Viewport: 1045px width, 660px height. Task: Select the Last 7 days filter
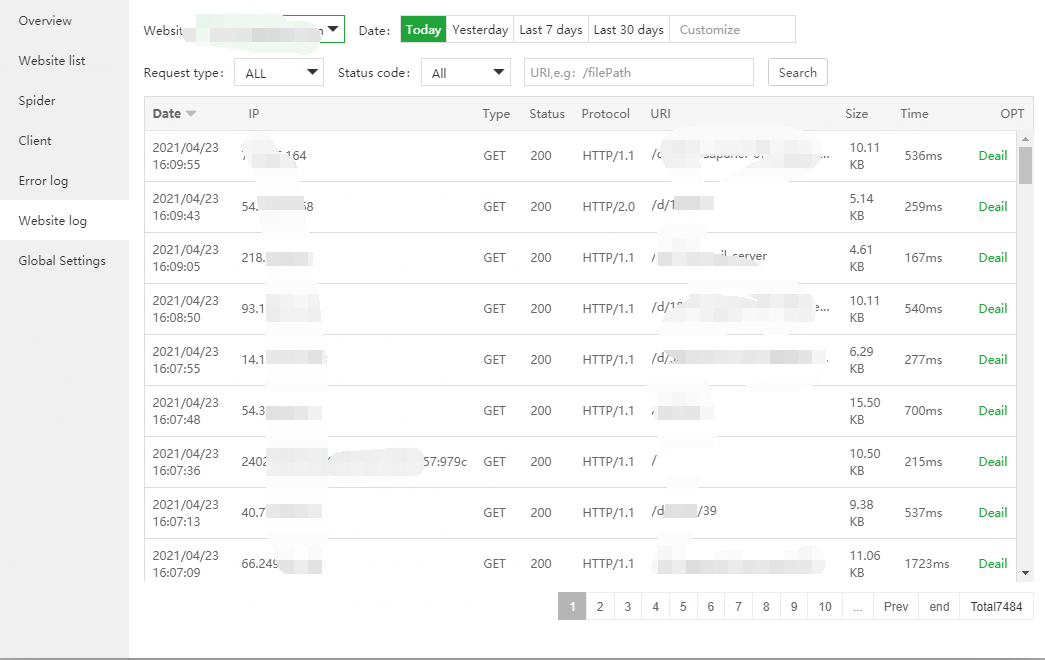click(550, 29)
